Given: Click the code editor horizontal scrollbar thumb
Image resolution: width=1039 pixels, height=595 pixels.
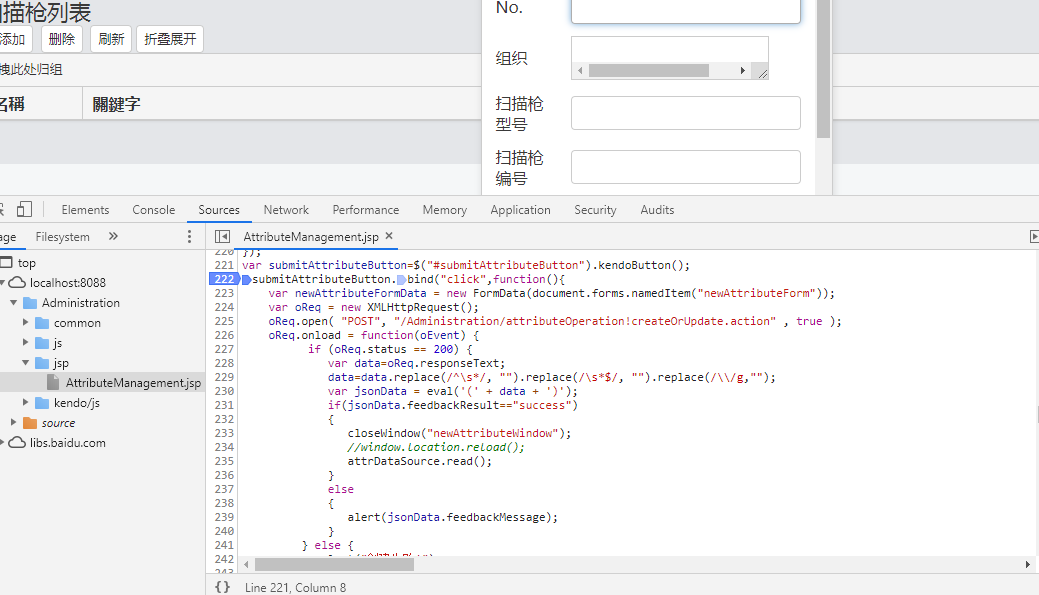Looking at the screenshot, I should (x=335, y=565).
